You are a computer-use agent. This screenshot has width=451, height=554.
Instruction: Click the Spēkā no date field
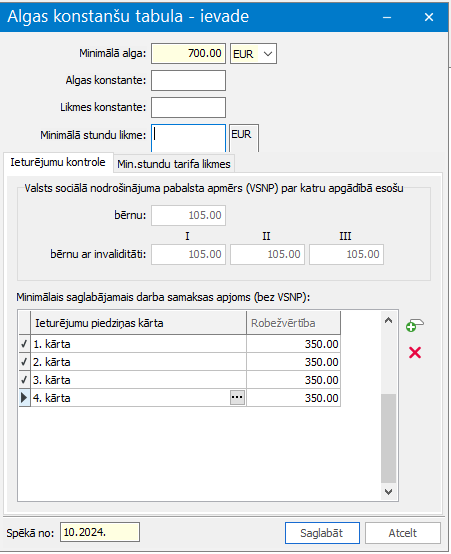click(x=100, y=532)
